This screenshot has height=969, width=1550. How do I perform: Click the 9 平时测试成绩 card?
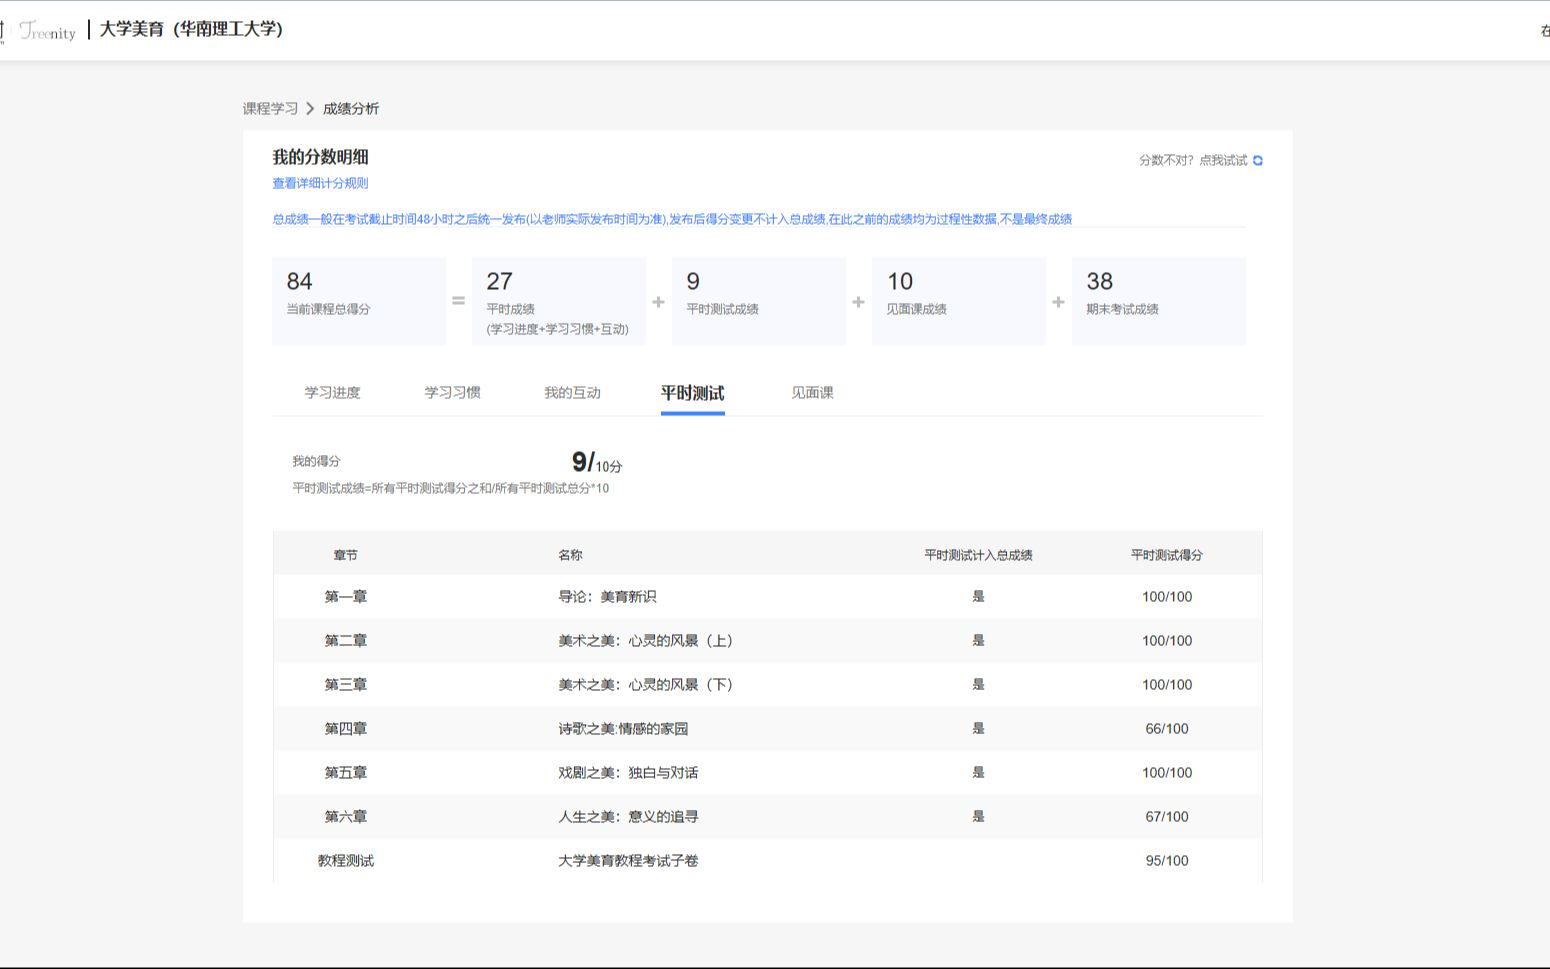point(759,301)
